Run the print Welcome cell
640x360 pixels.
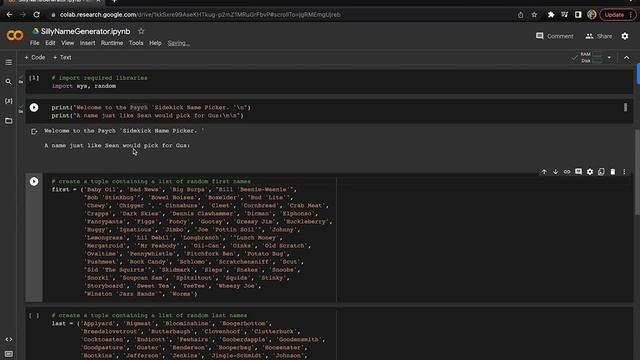(x=34, y=107)
